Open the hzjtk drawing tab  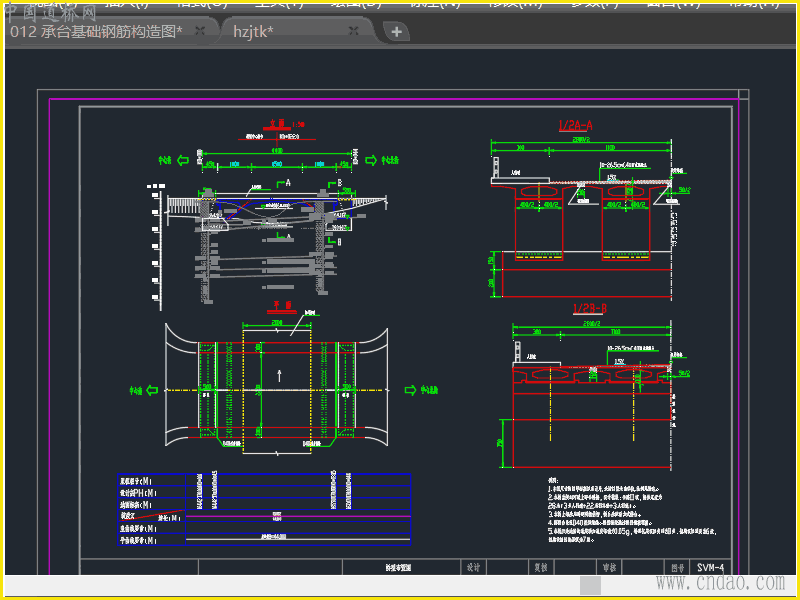tap(253, 31)
